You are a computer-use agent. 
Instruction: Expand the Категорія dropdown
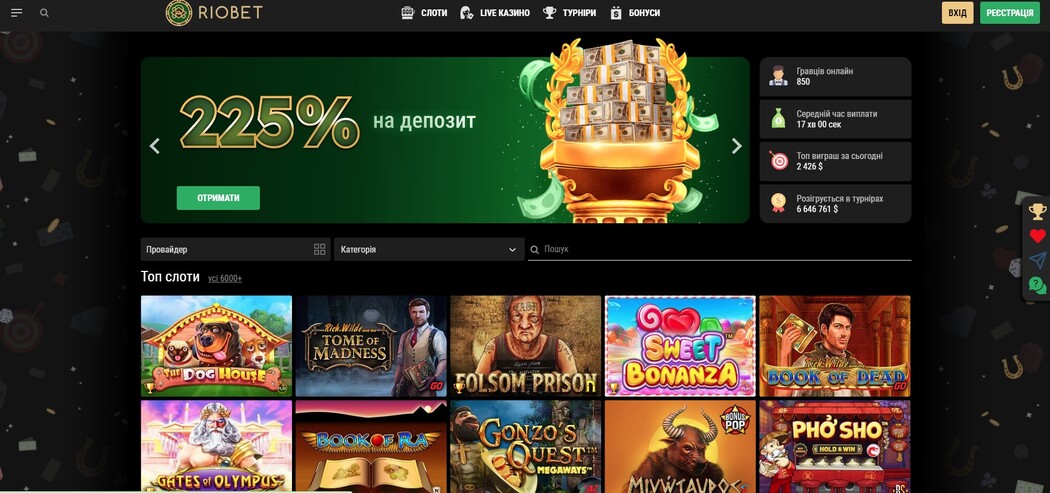click(x=429, y=249)
